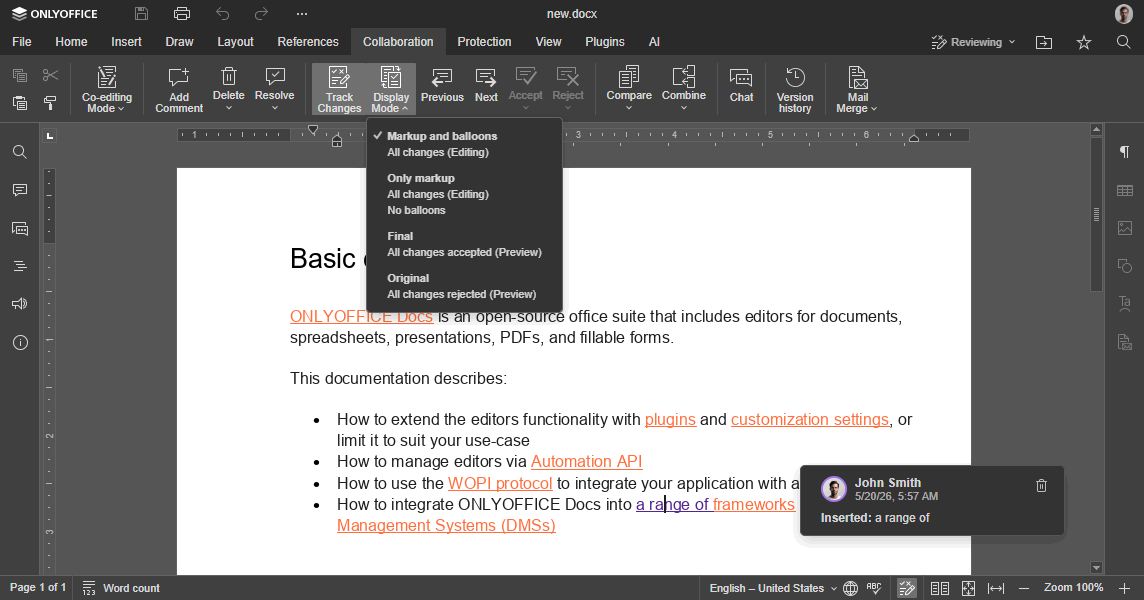Toggle Track Changes button

tap(339, 90)
